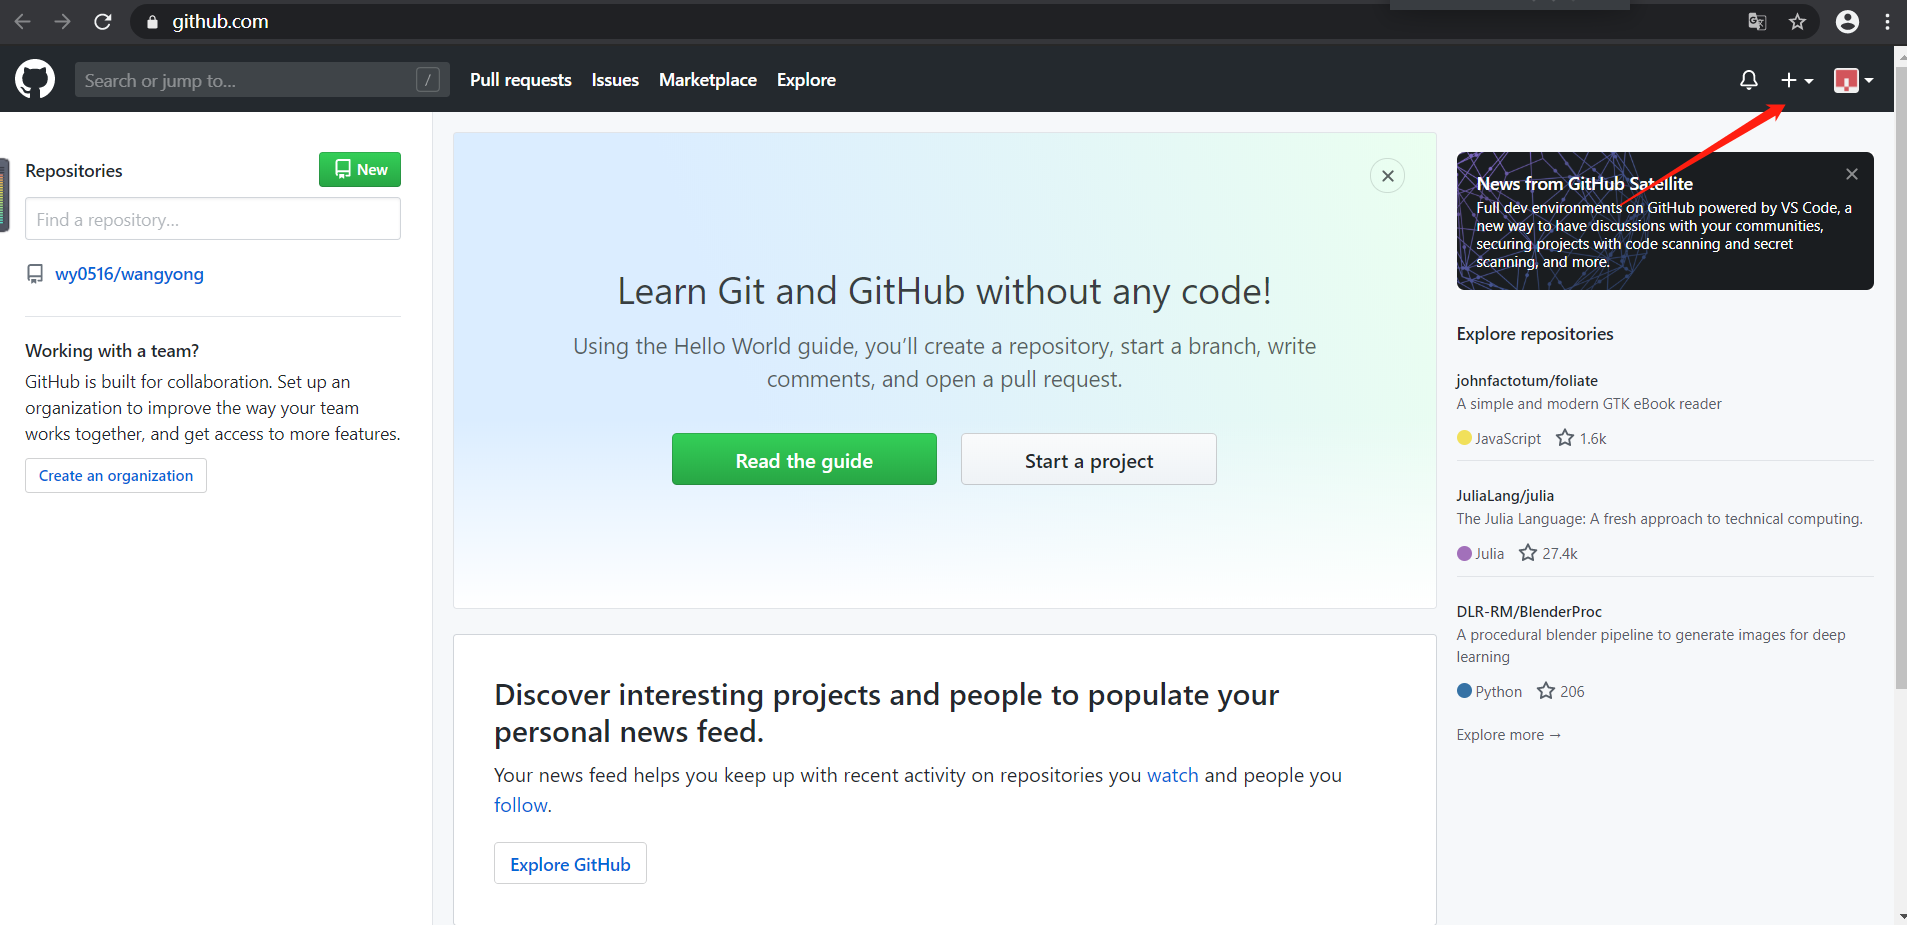Click the Explore repositories heading
The height and width of the screenshot is (925, 1907).
click(x=1535, y=334)
